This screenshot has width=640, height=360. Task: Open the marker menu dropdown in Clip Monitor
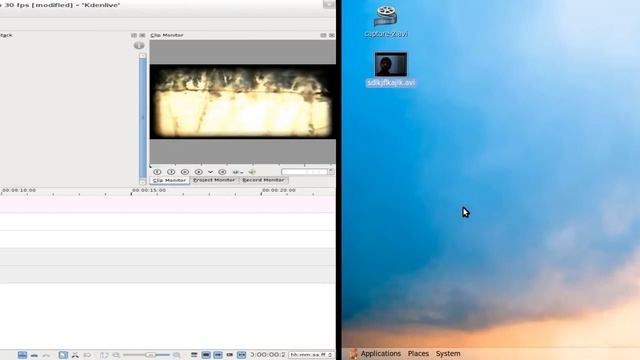click(x=238, y=172)
